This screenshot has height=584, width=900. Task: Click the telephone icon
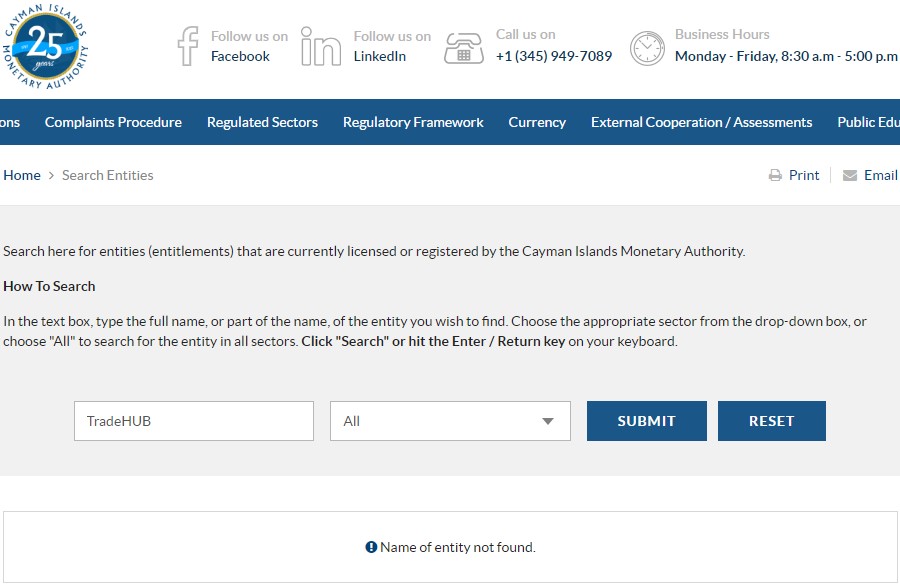pos(464,47)
